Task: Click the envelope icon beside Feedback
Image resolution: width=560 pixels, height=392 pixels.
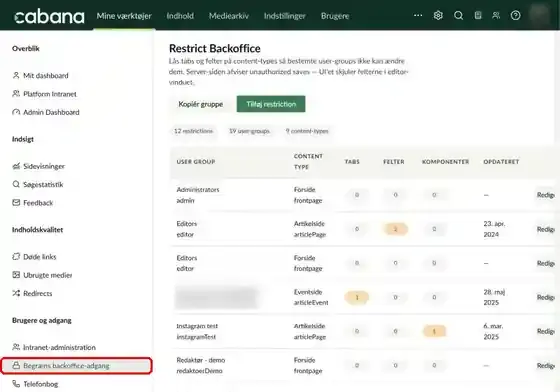Action: point(16,202)
